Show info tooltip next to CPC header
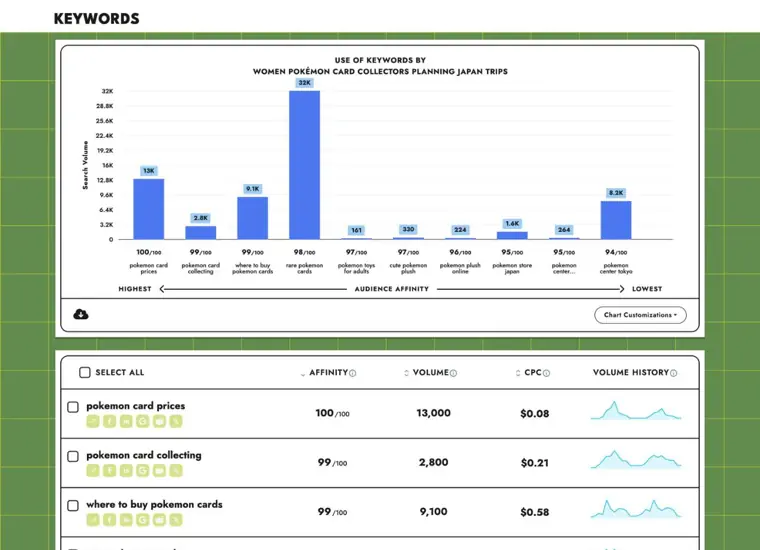The width and height of the screenshot is (760, 550). (547, 373)
